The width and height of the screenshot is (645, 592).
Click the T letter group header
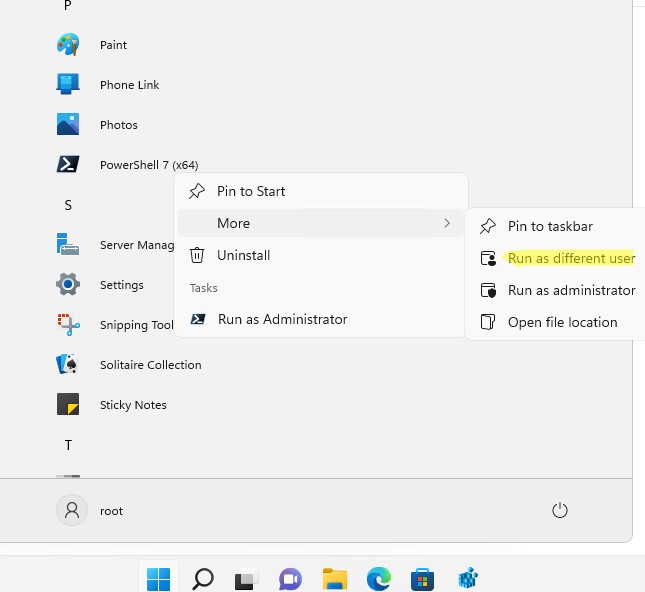(x=68, y=445)
